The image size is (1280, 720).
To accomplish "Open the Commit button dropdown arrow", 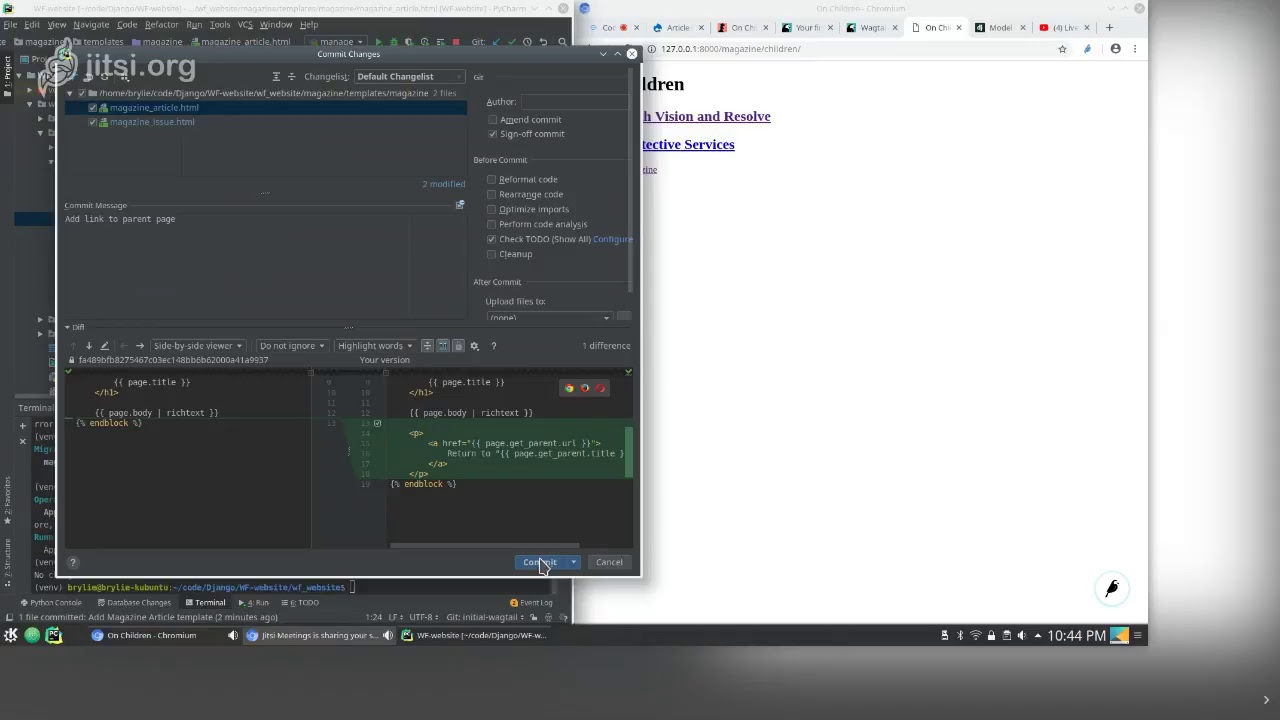I will click(x=574, y=562).
